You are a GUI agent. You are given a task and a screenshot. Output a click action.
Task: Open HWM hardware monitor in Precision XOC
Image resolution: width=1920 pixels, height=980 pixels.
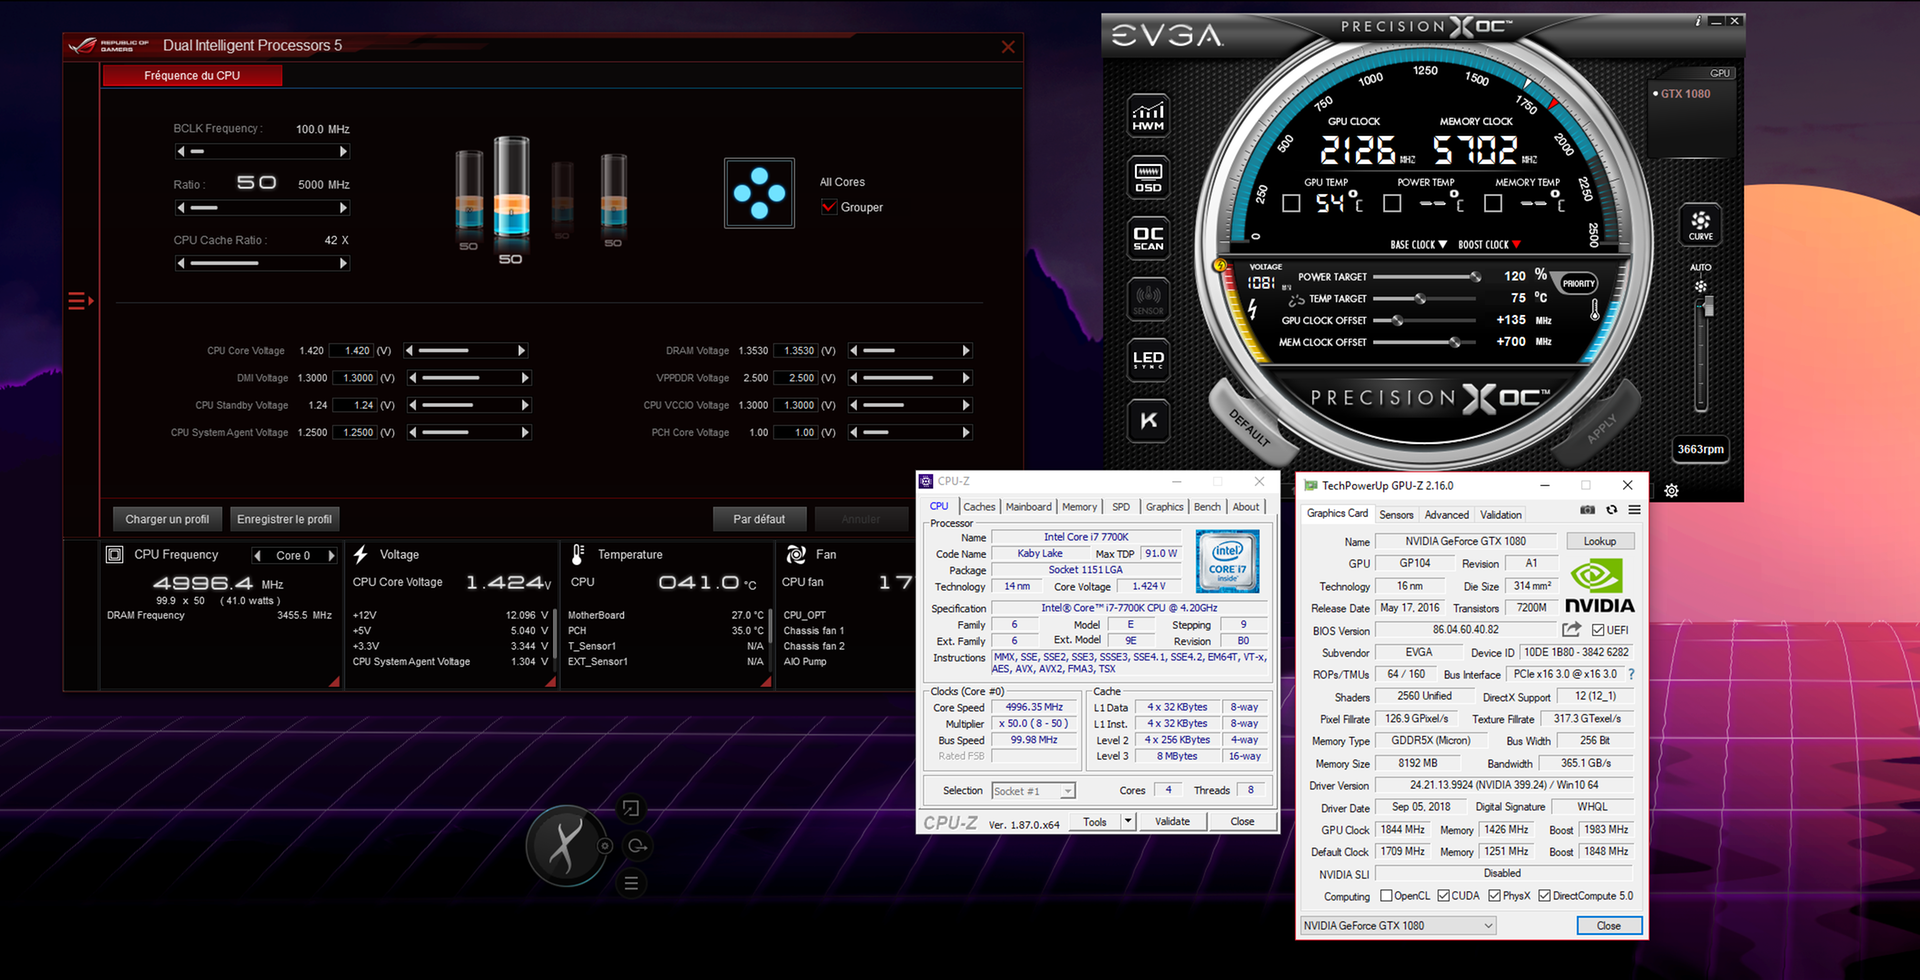point(1148,116)
